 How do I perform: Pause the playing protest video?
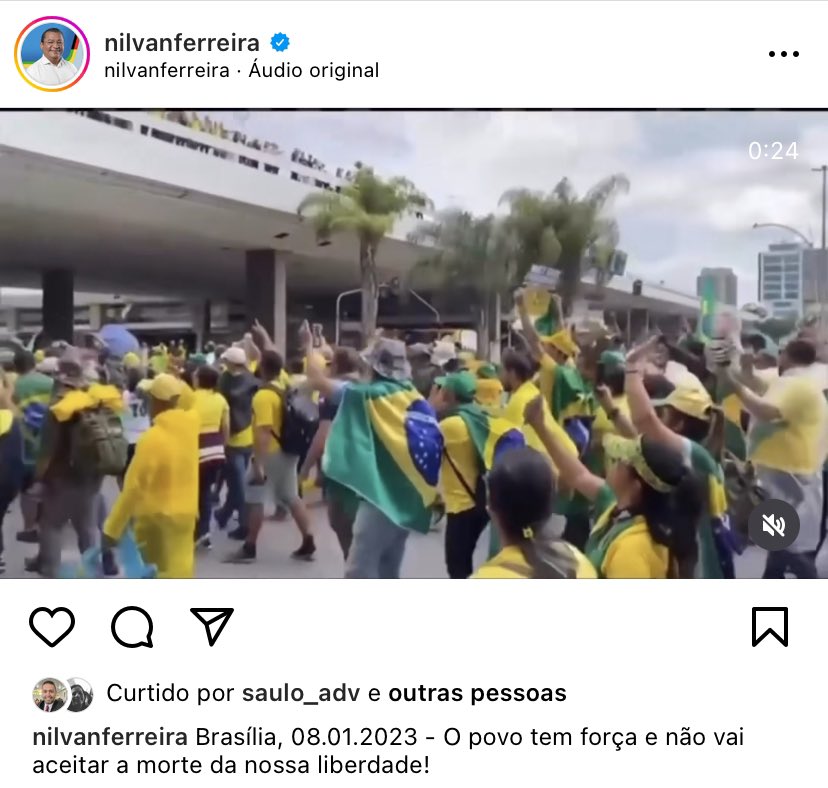[414, 344]
